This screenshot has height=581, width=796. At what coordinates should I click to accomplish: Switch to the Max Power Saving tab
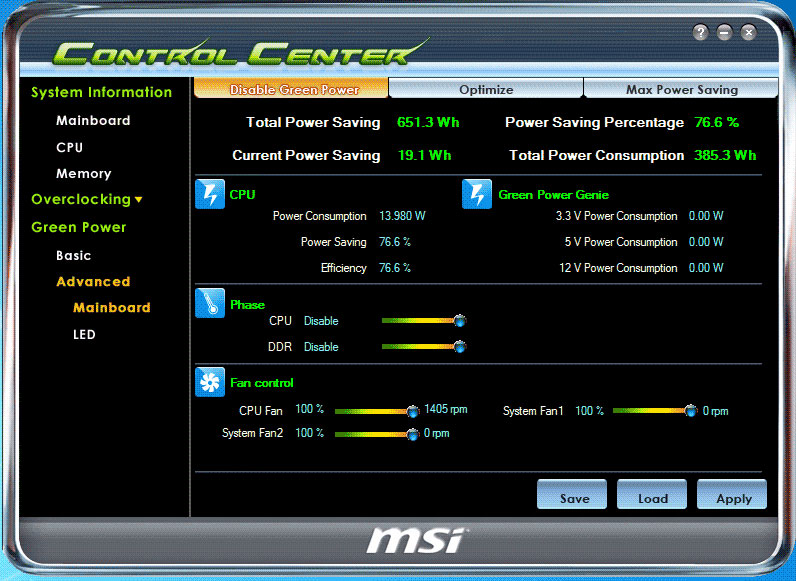click(681, 88)
